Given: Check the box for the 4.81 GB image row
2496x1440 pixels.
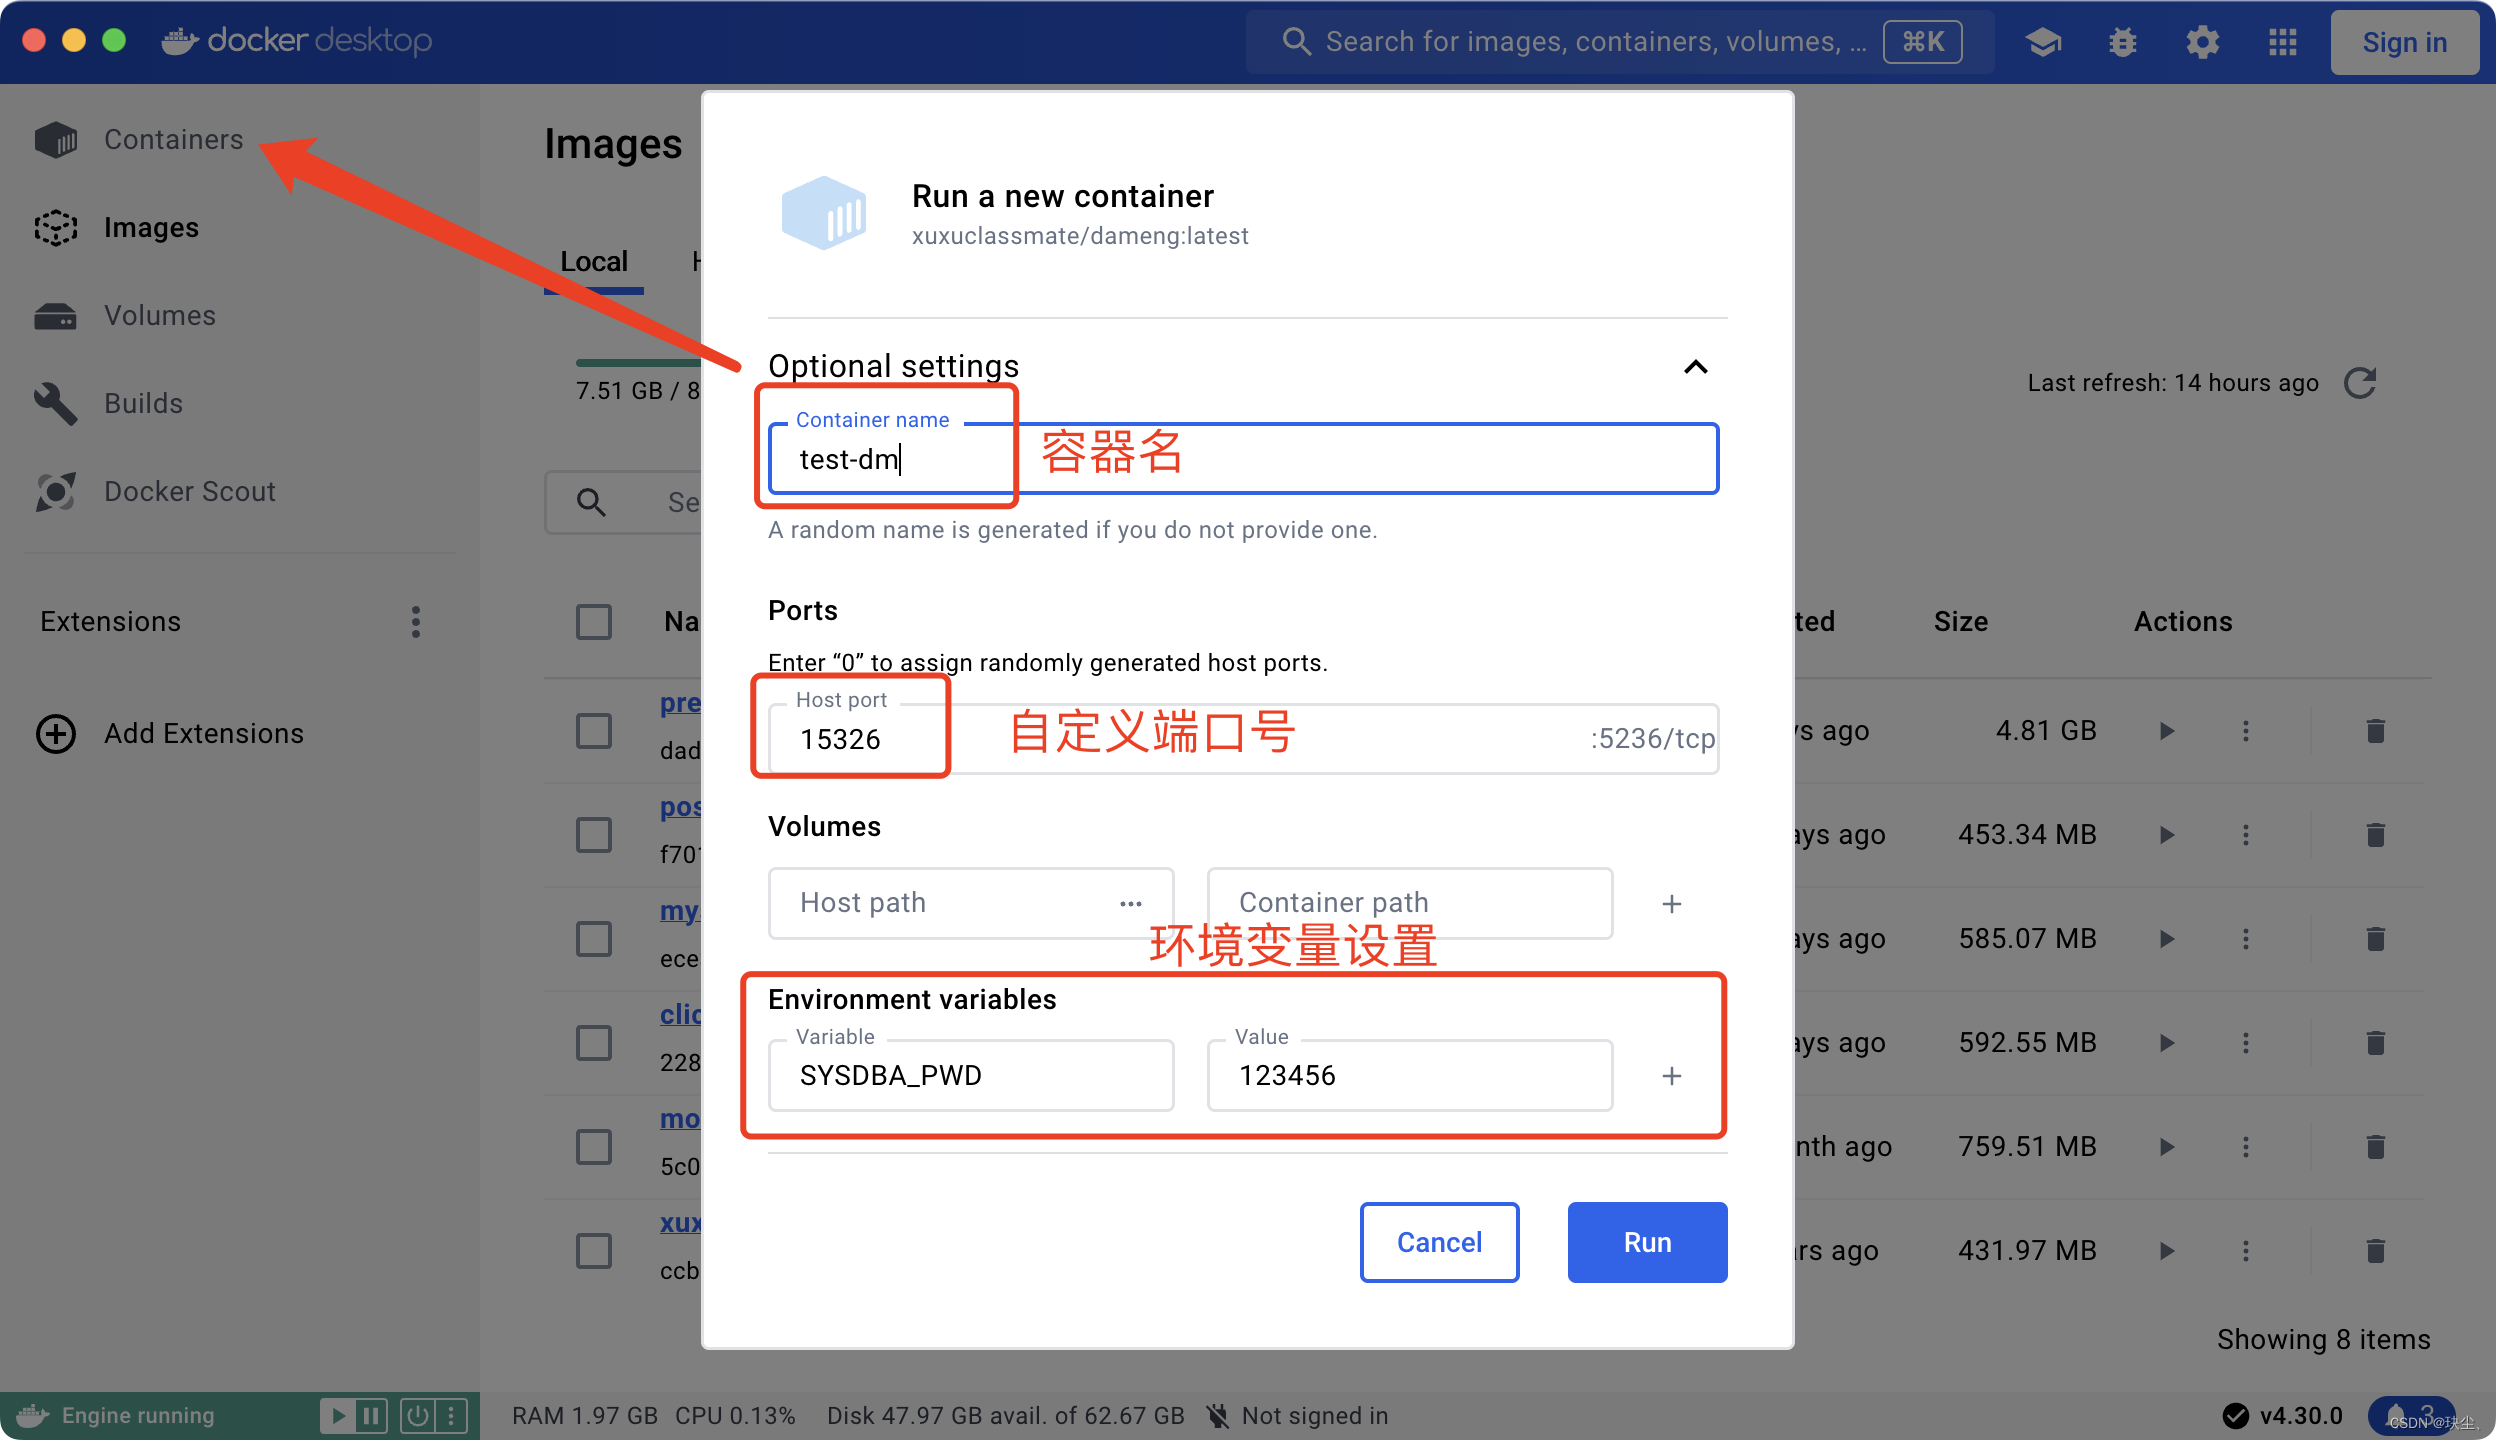Looking at the screenshot, I should point(594,731).
